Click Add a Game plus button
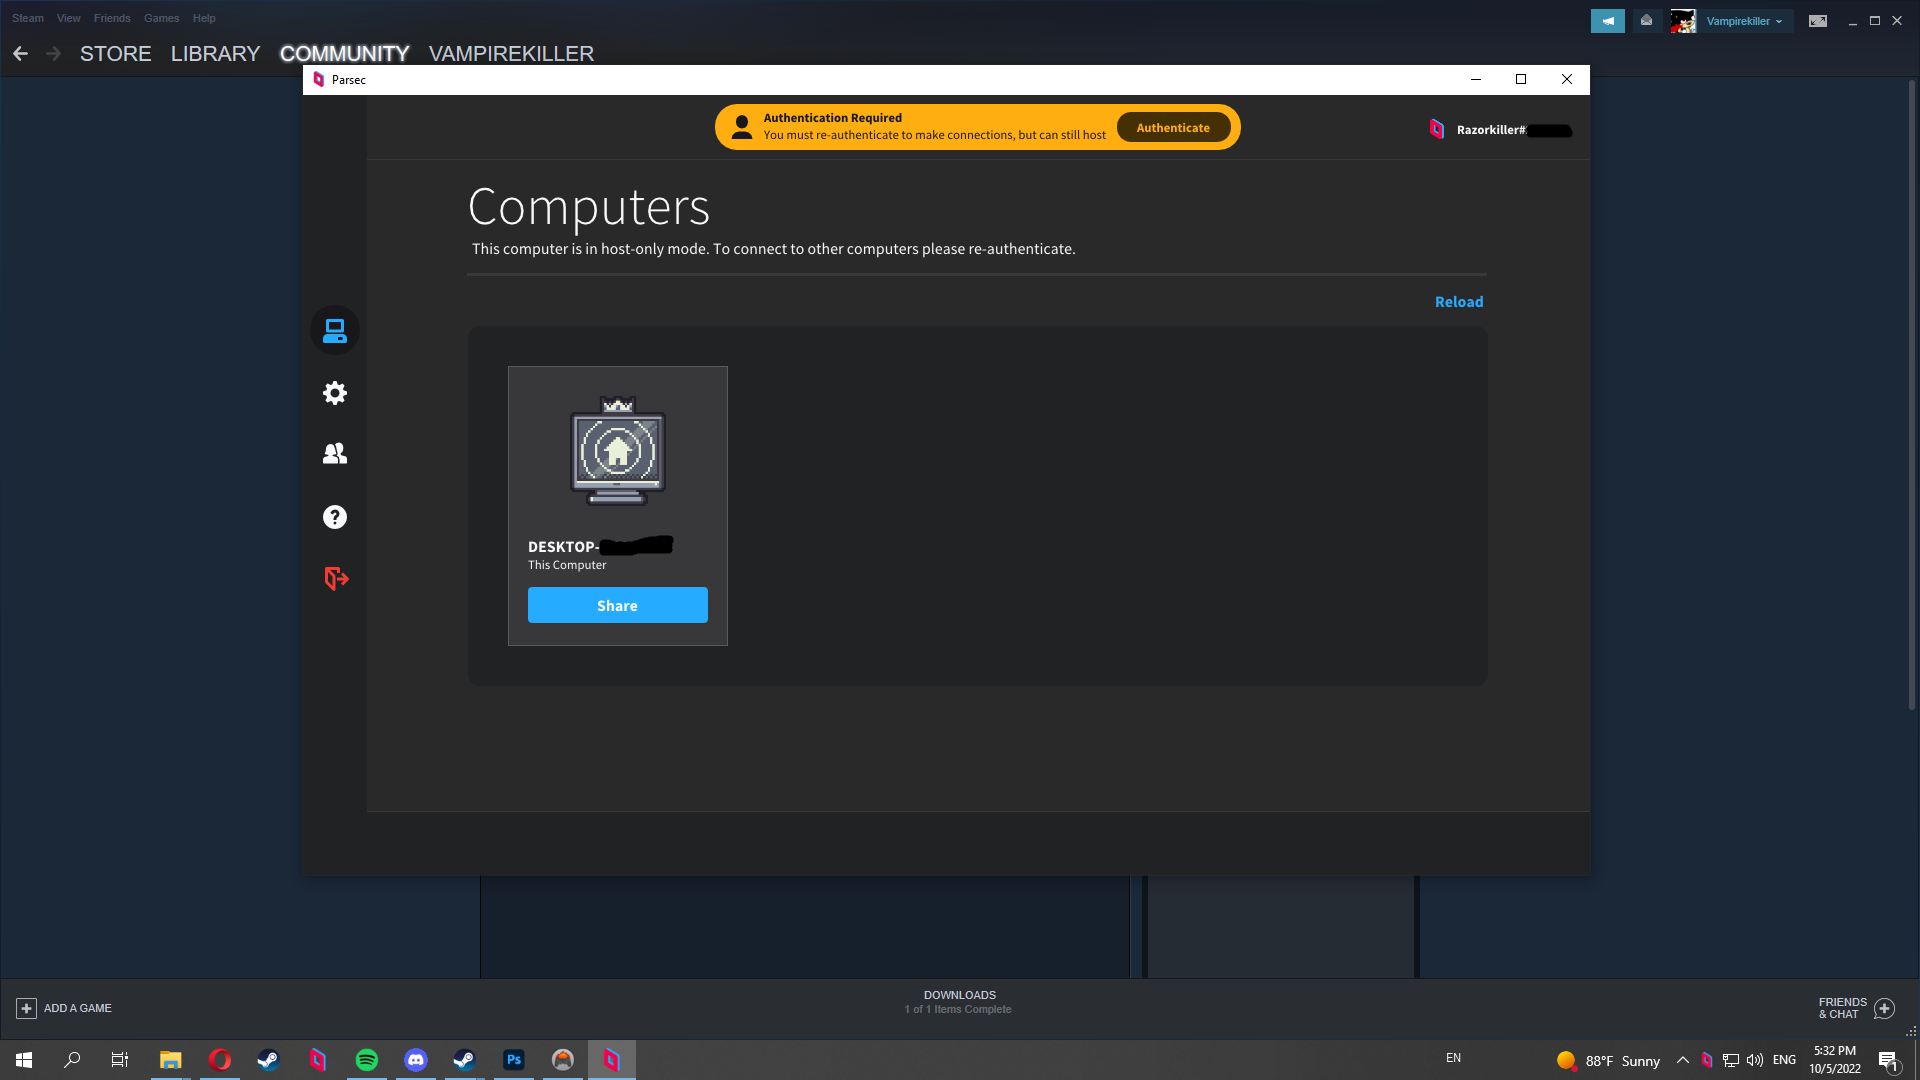Image resolution: width=1920 pixels, height=1080 pixels. pos(27,1008)
